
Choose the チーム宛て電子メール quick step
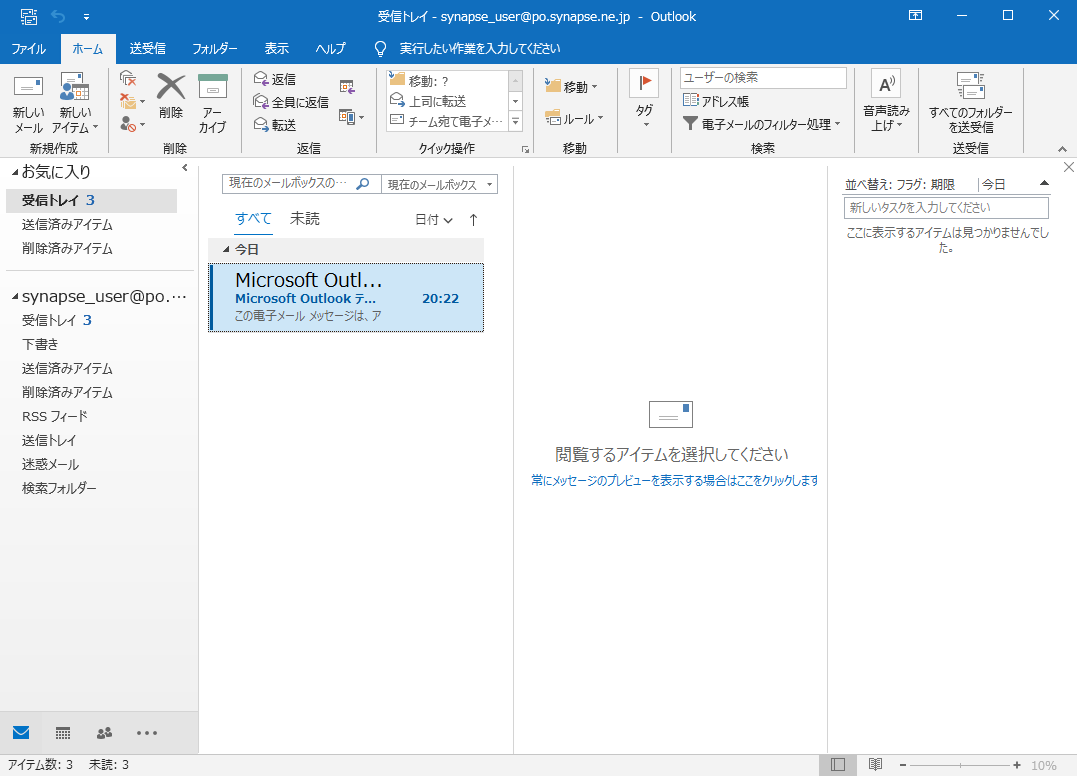(447, 121)
